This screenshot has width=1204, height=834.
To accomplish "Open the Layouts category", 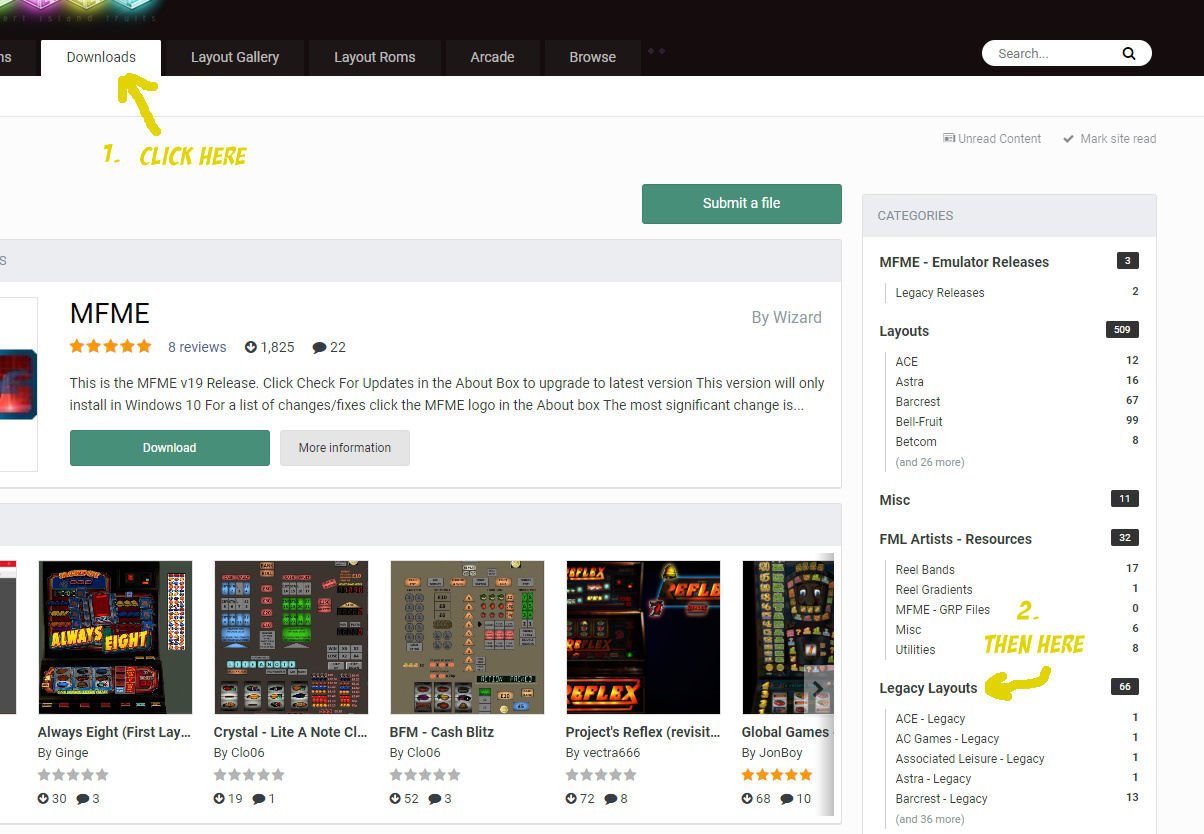I will [x=904, y=331].
